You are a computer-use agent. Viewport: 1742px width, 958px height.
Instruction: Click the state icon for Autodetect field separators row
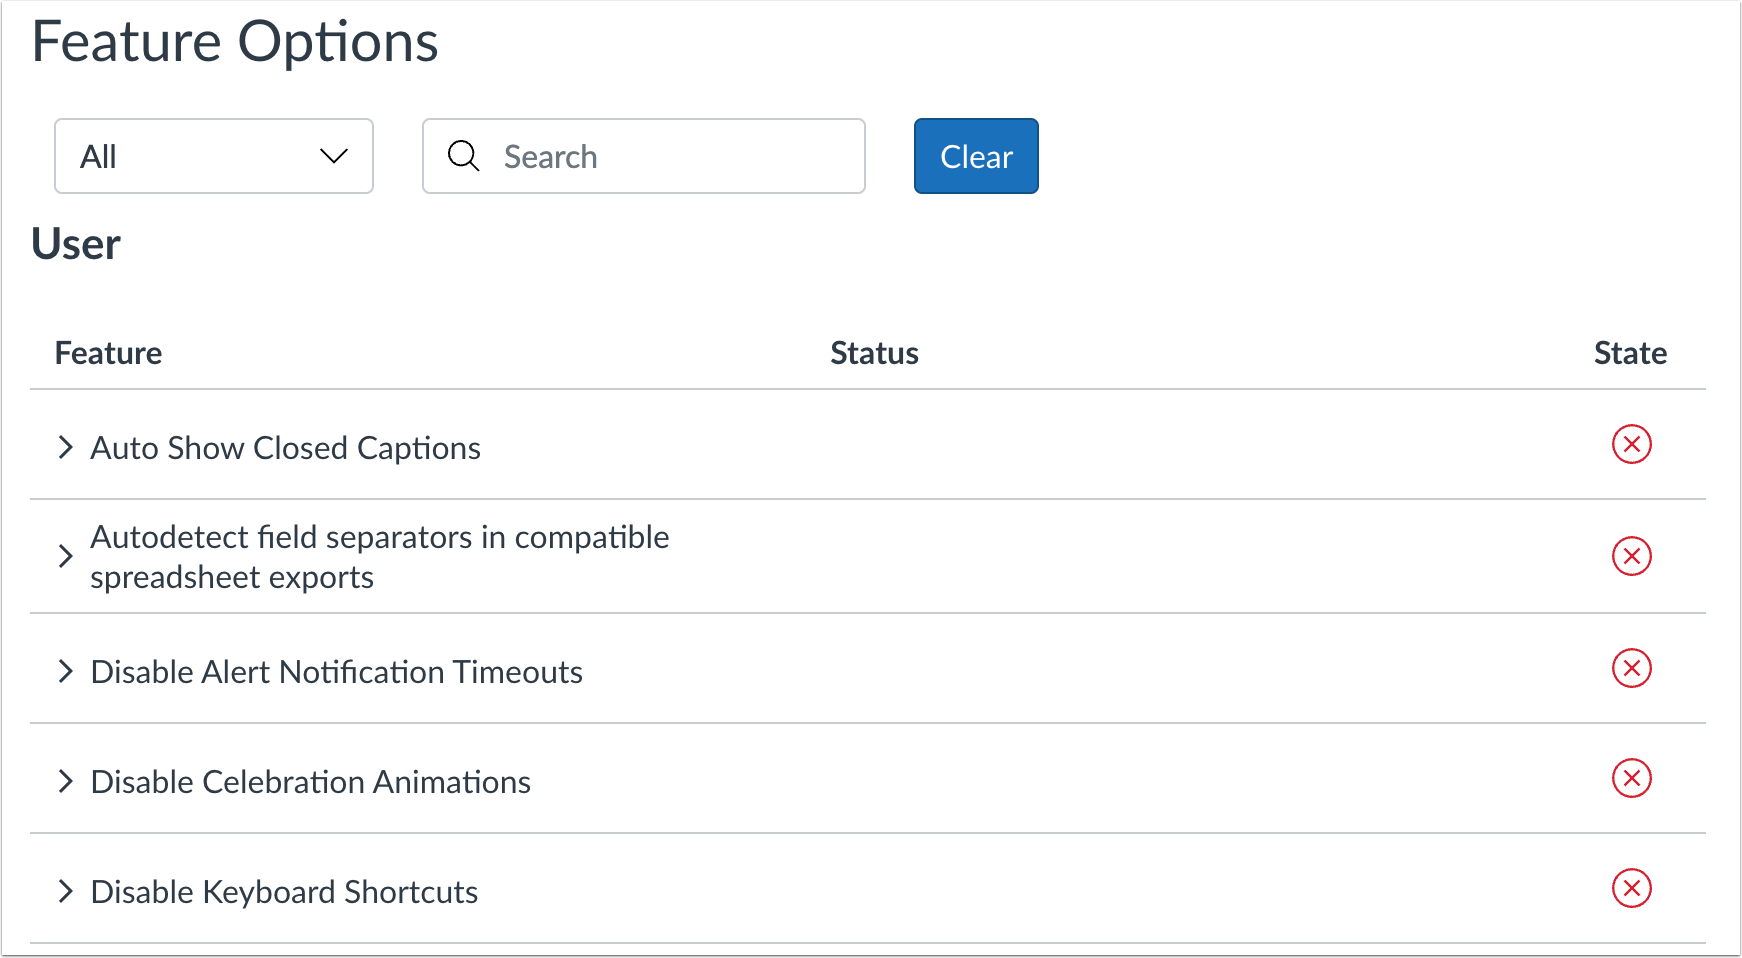[x=1633, y=557]
